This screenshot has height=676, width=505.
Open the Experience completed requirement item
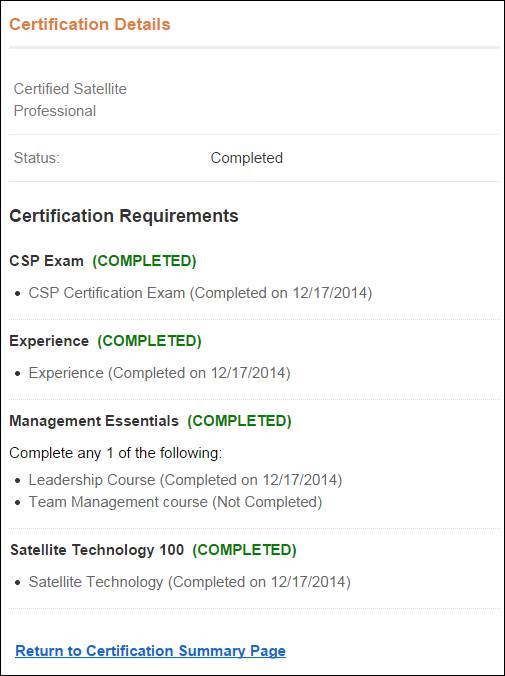160,373
